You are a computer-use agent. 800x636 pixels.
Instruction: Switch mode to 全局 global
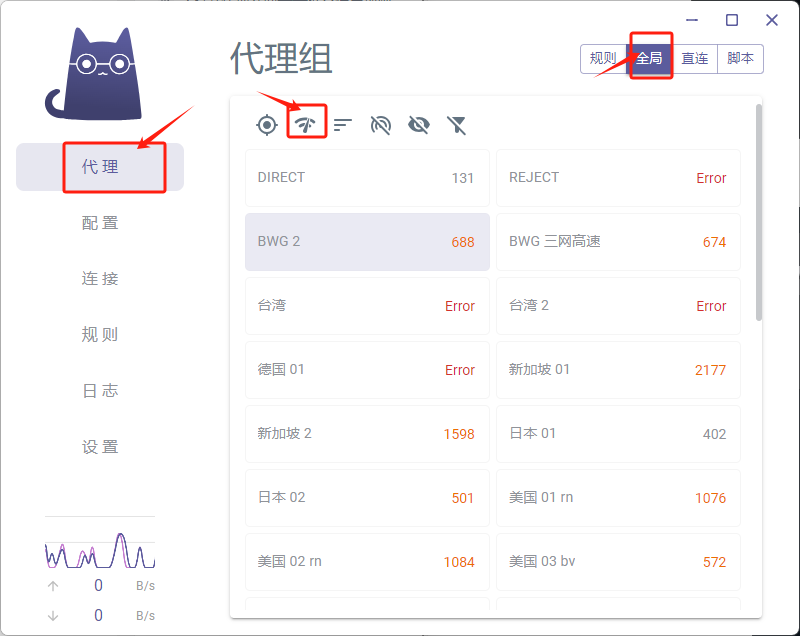[649, 59]
